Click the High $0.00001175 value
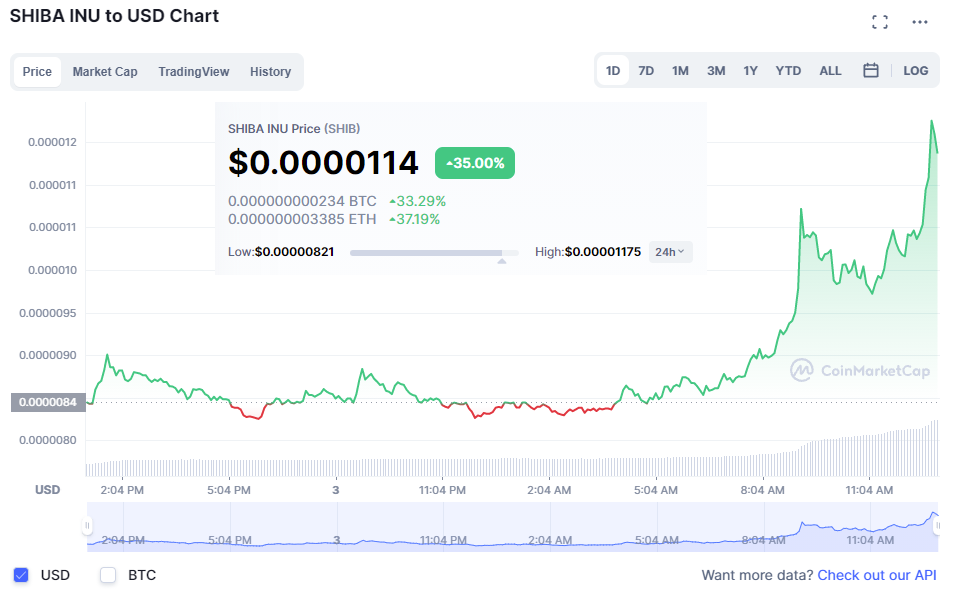The image size is (954, 603). click(x=602, y=252)
